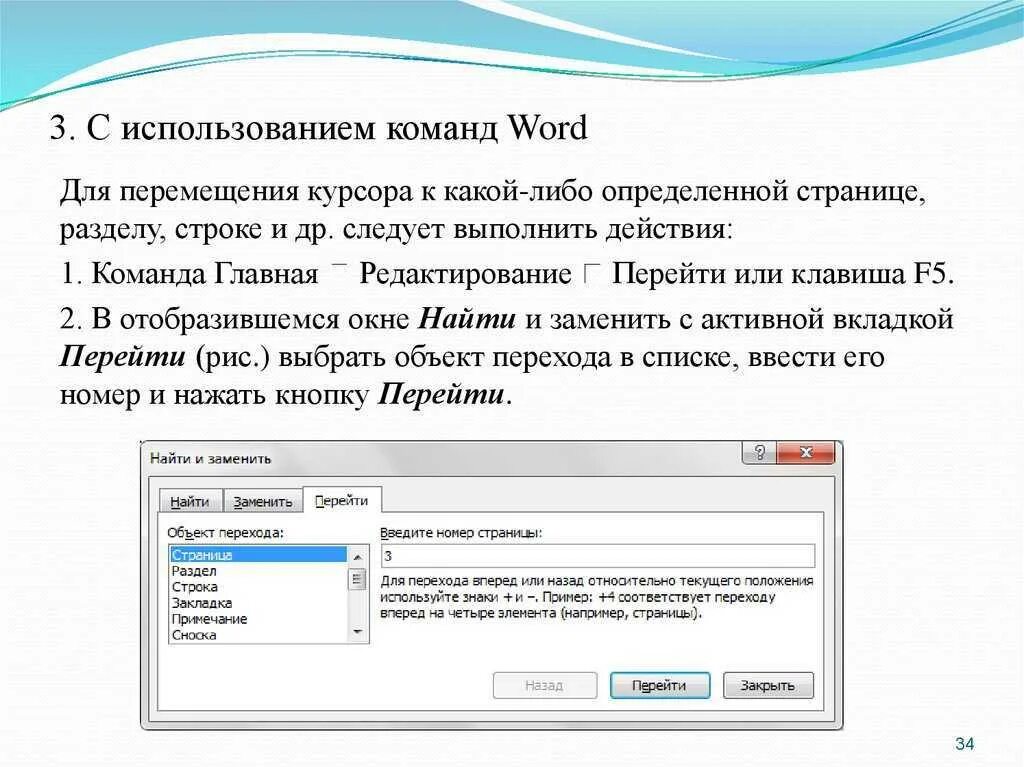Click the list scroll-down arrow

tap(358, 632)
